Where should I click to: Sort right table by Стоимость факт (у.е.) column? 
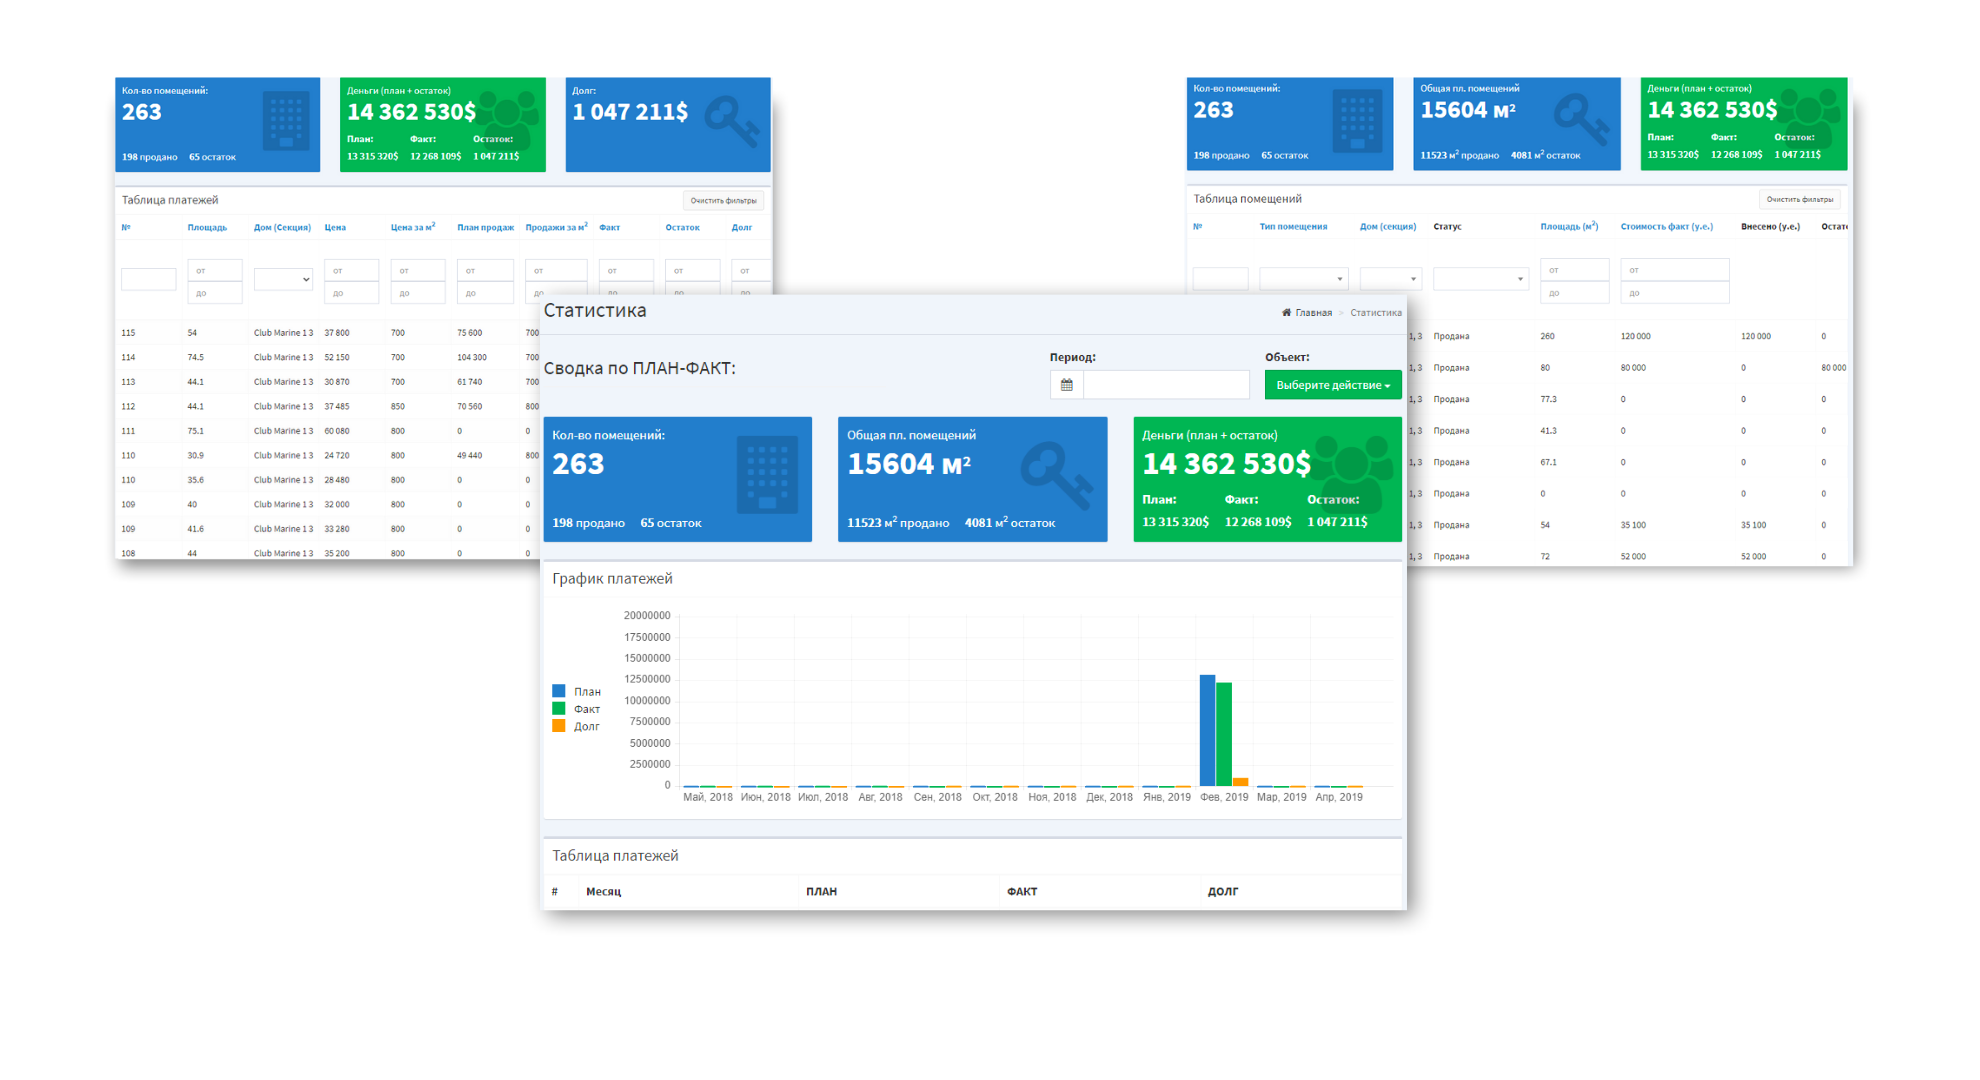click(x=1666, y=227)
